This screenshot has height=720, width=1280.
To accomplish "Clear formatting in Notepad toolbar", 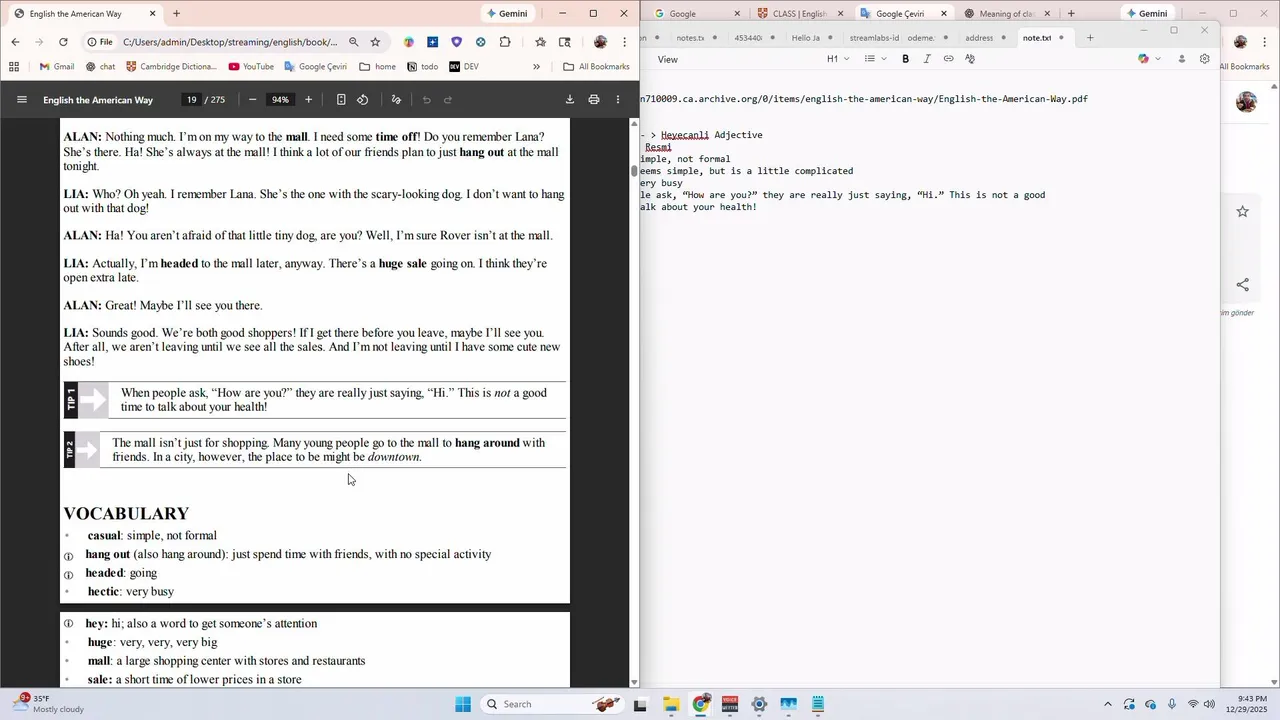I will click(x=970, y=59).
